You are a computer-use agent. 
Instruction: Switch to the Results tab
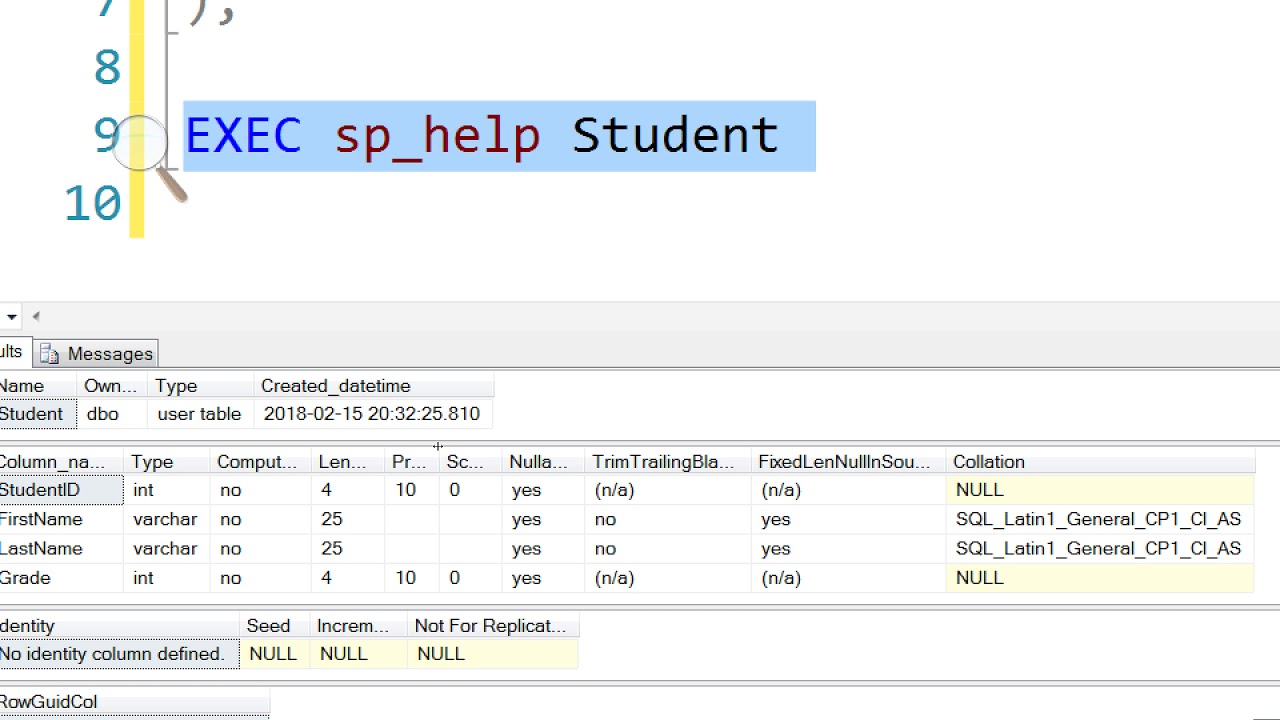[x=14, y=351]
